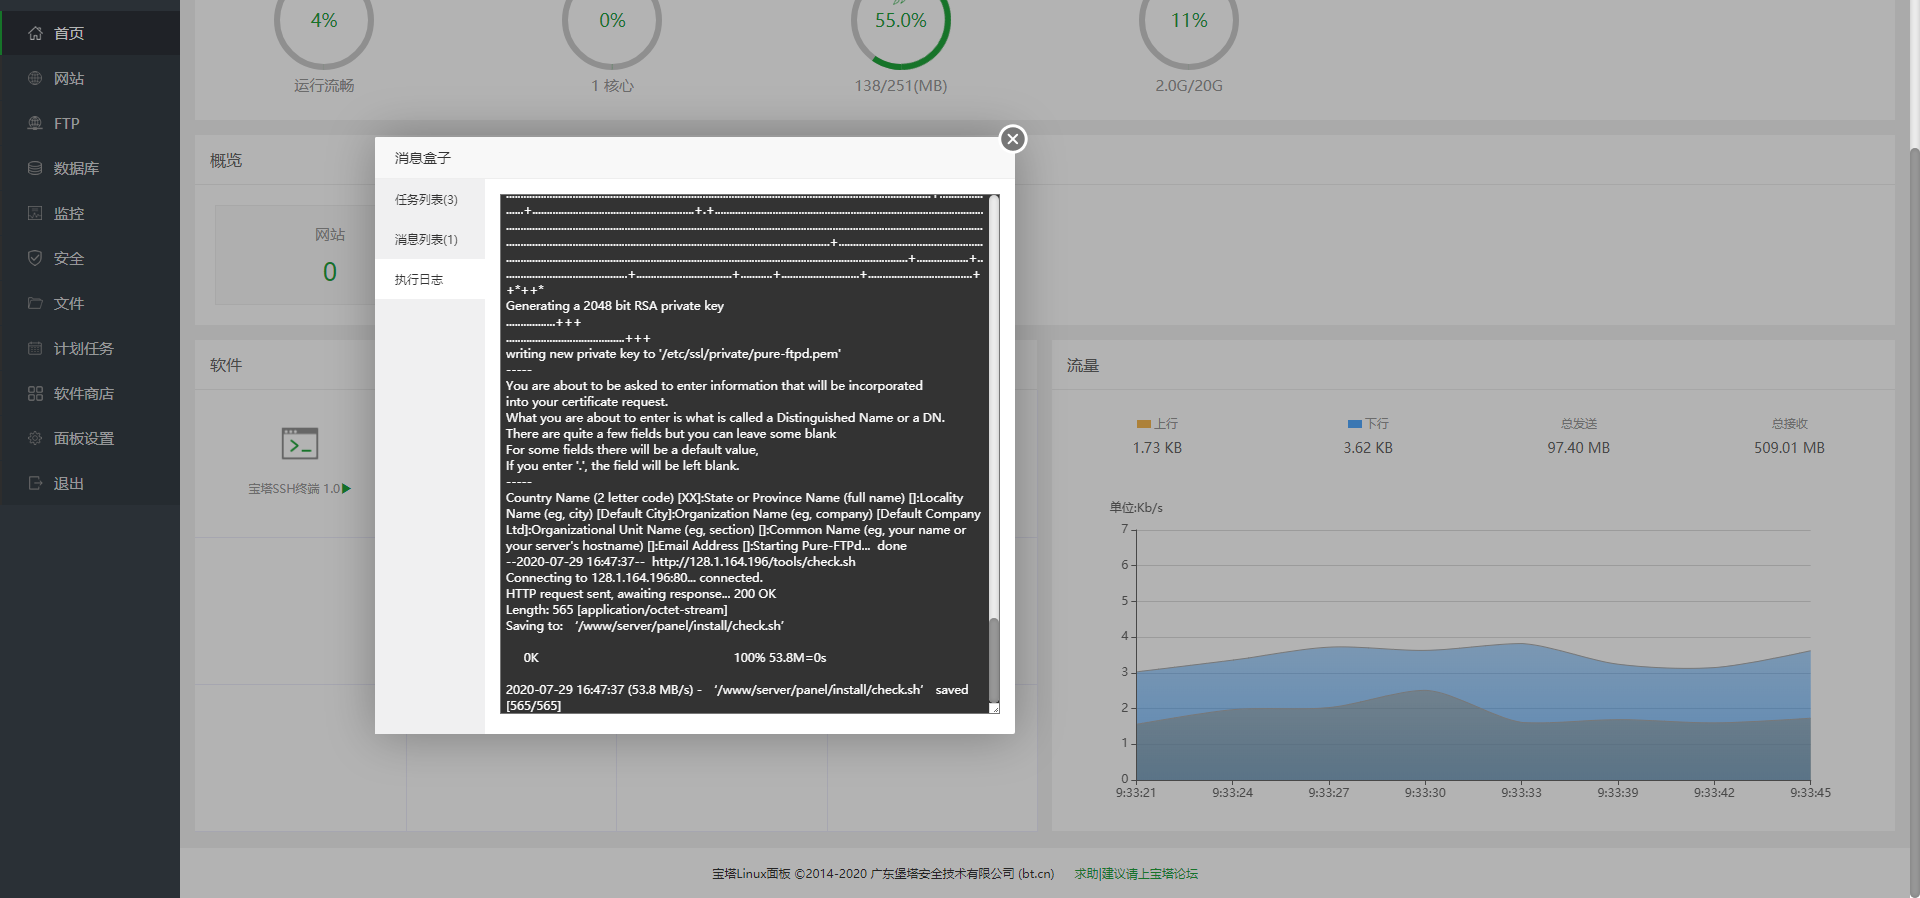Open 软件商店 in the sidebar
The image size is (1920, 898).
(90, 393)
